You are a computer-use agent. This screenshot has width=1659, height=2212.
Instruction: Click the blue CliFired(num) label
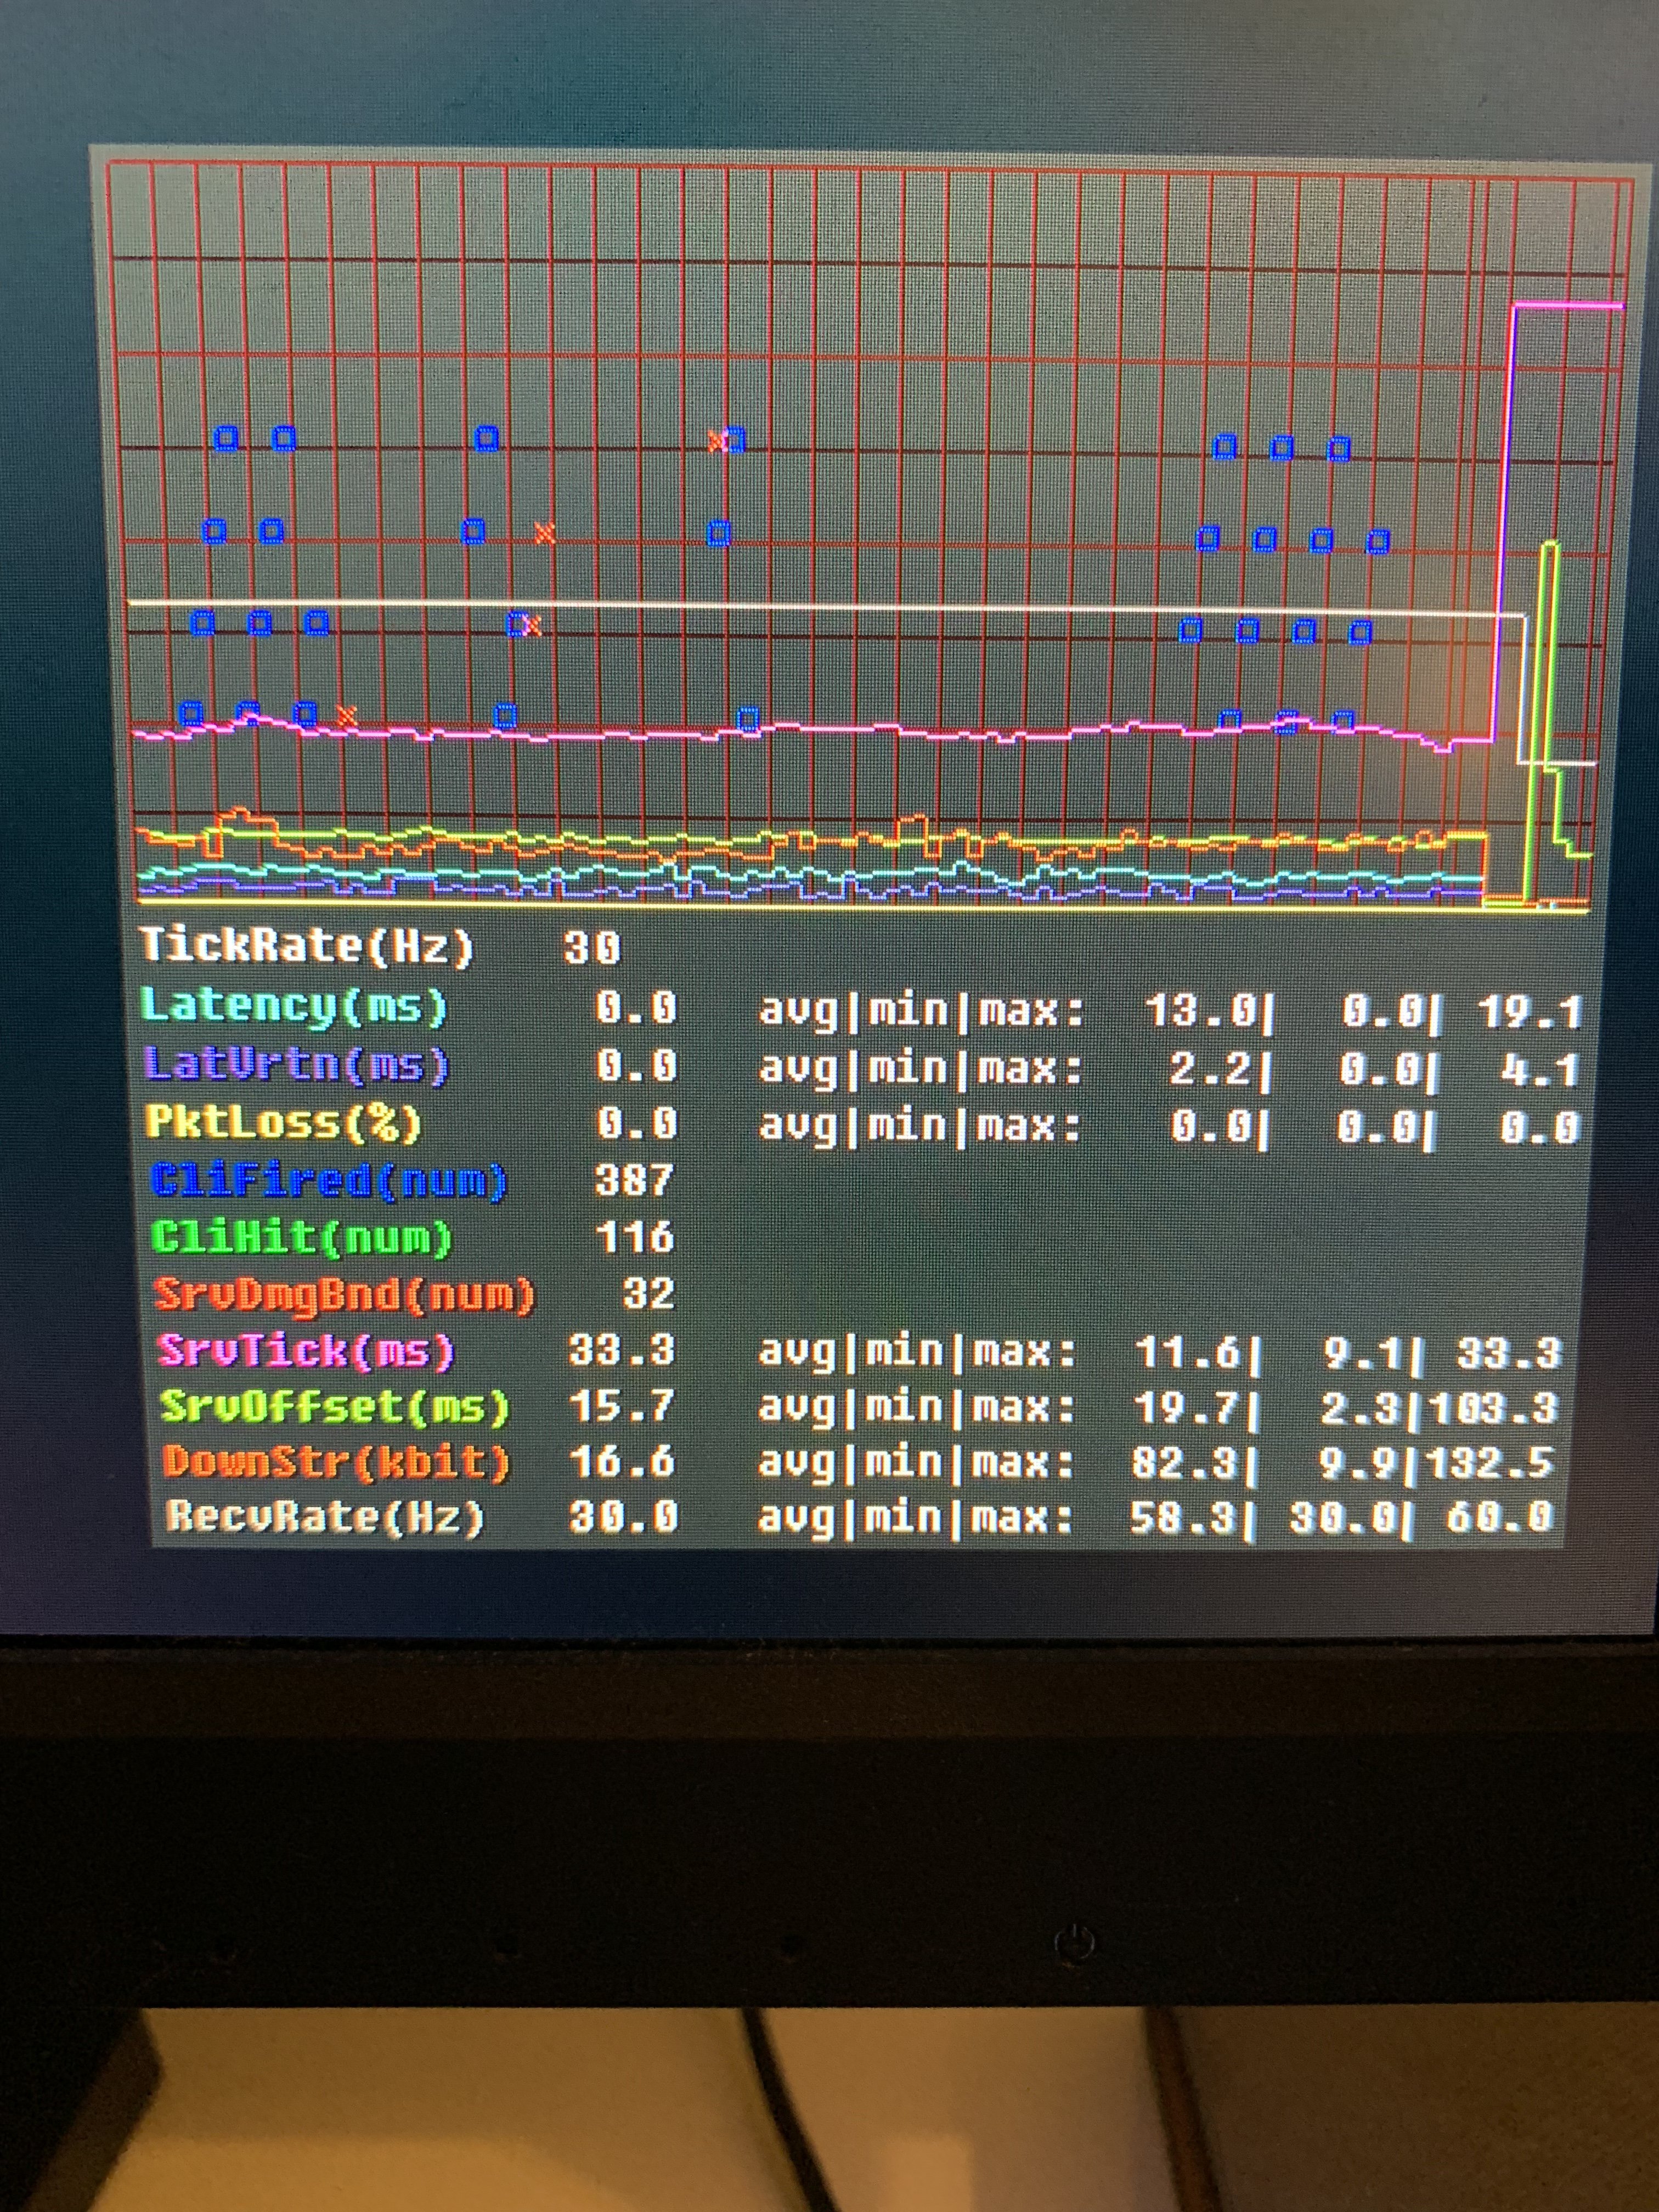[329, 1181]
